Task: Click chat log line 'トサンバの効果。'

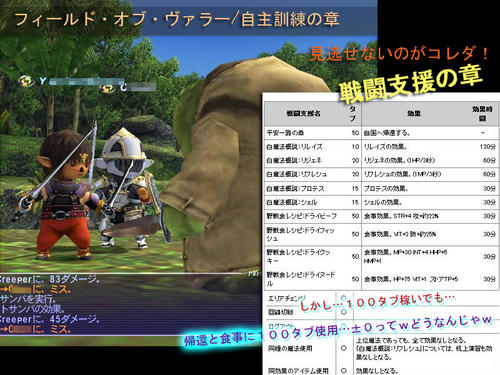Action: coord(32,309)
